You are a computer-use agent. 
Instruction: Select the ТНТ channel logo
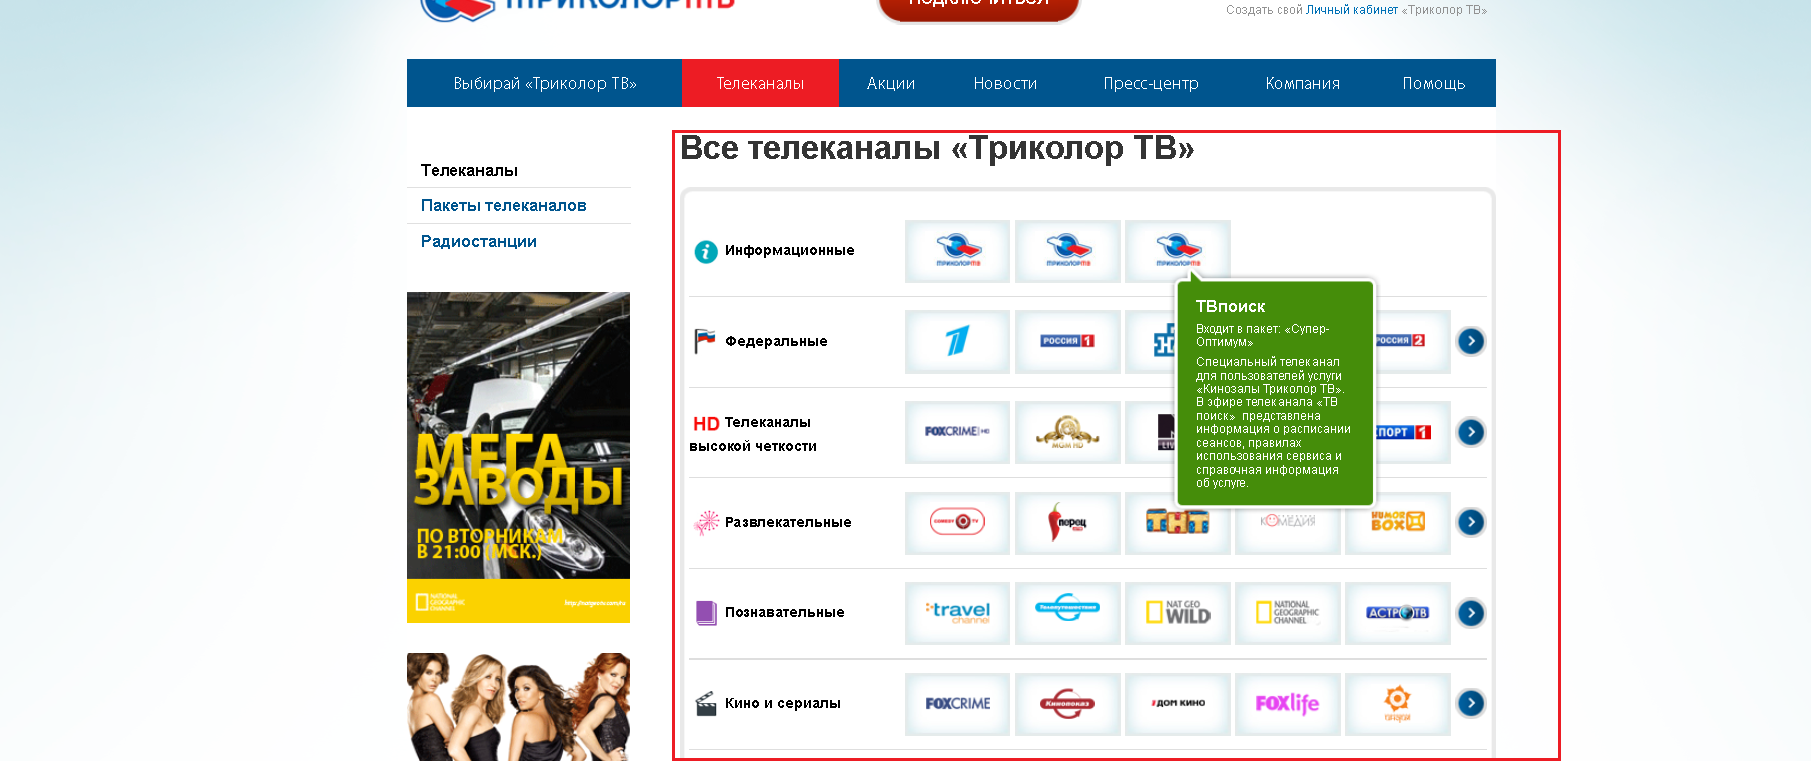click(1177, 523)
